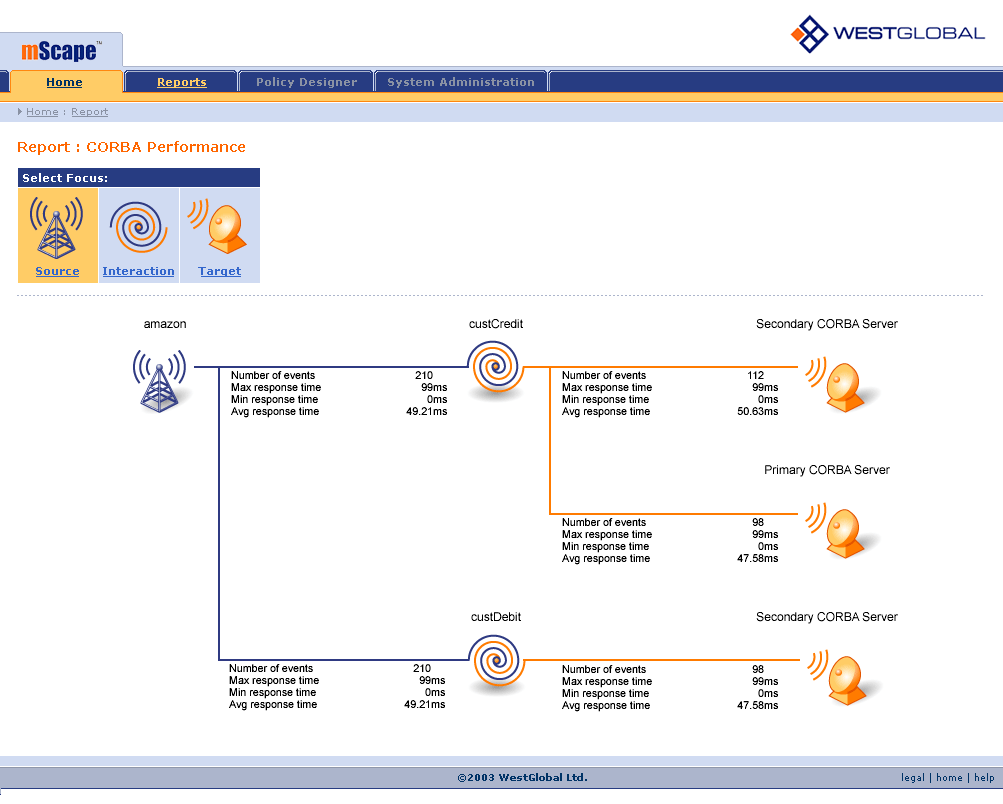
Task: Click the amazon source tower icon
Action: tap(160, 381)
